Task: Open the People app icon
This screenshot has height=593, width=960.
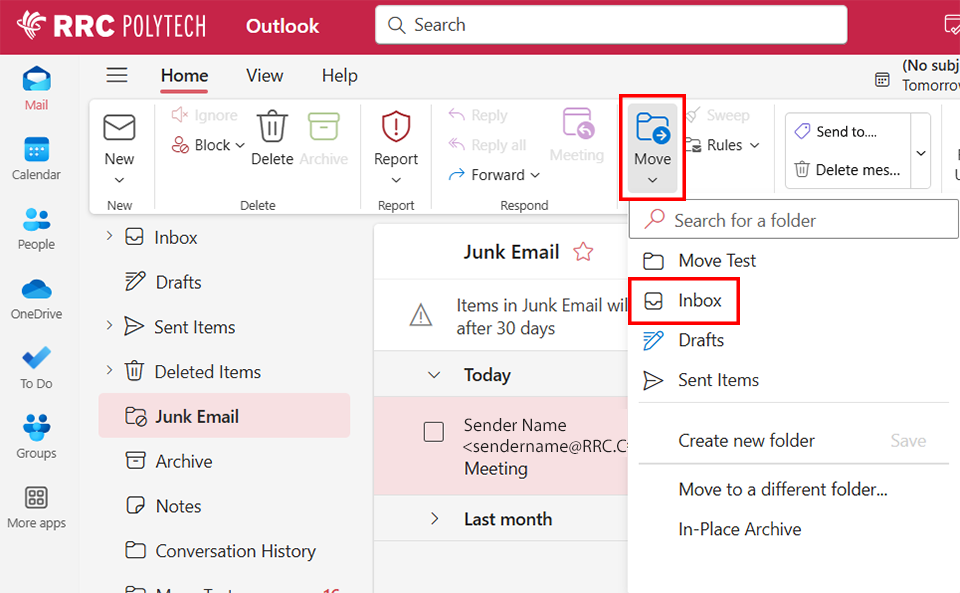Action: [36, 220]
